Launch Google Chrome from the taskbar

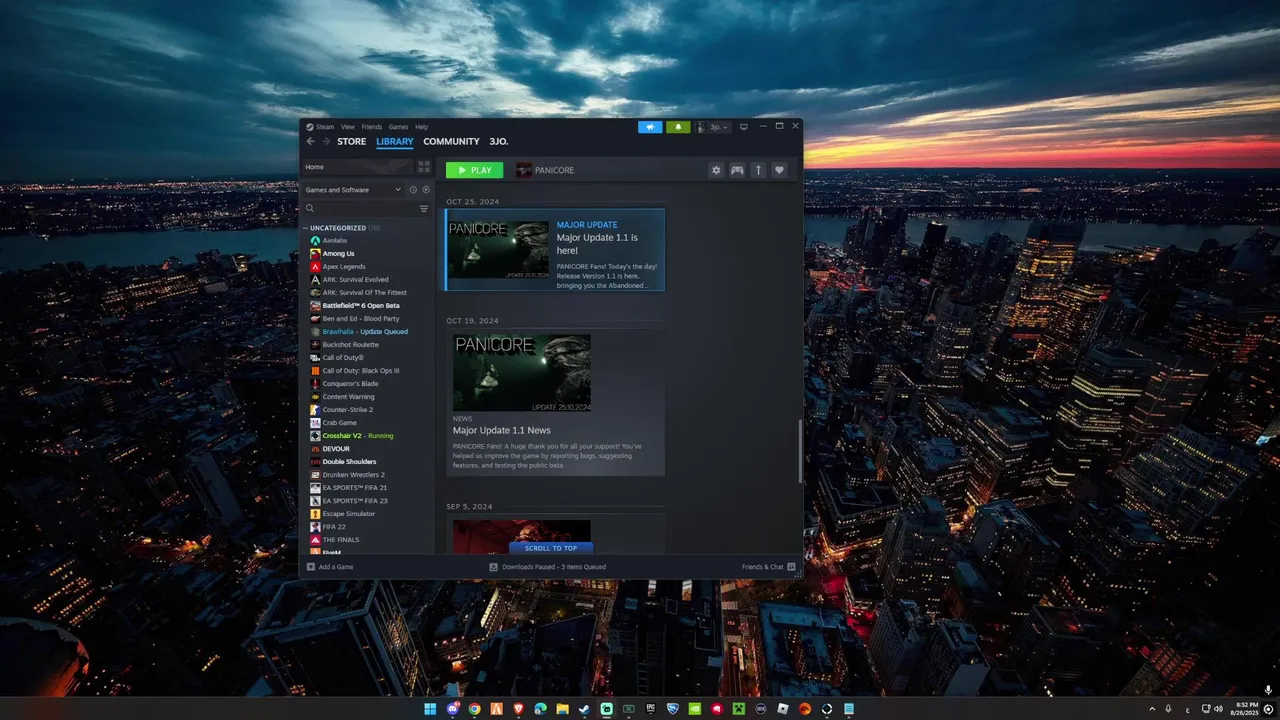[474, 709]
